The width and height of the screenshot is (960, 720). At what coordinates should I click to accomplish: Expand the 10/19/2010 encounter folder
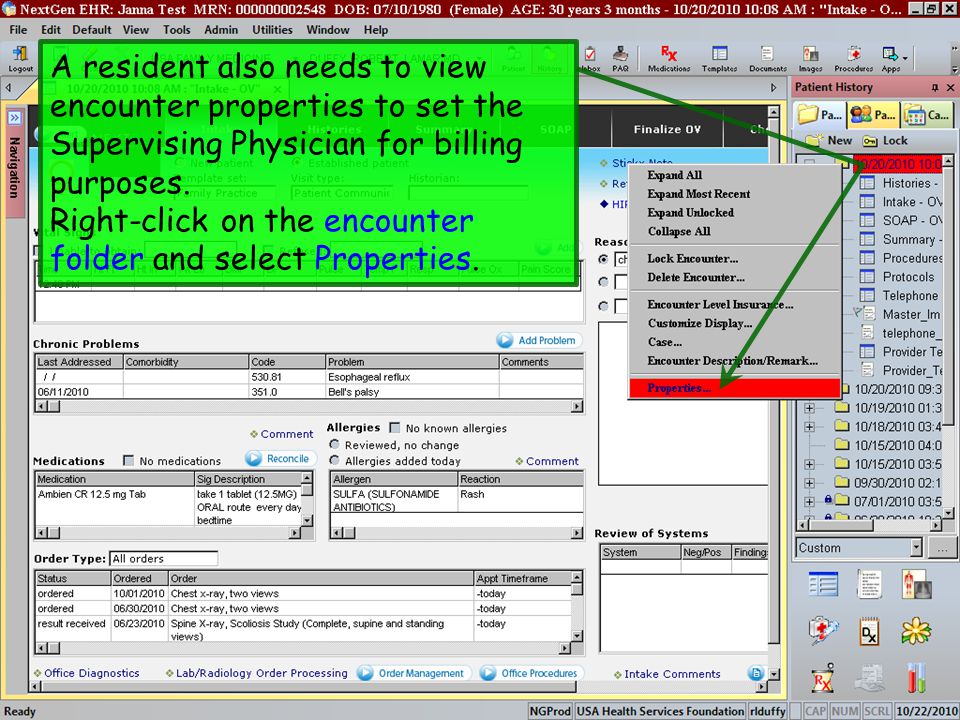click(809, 408)
